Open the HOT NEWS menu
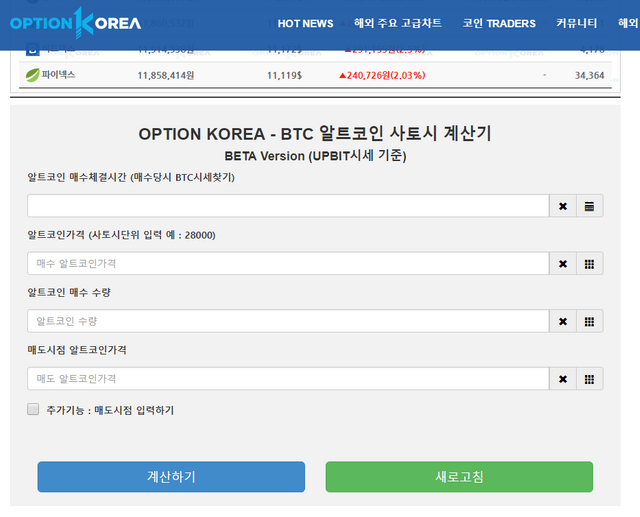 pos(305,23)
